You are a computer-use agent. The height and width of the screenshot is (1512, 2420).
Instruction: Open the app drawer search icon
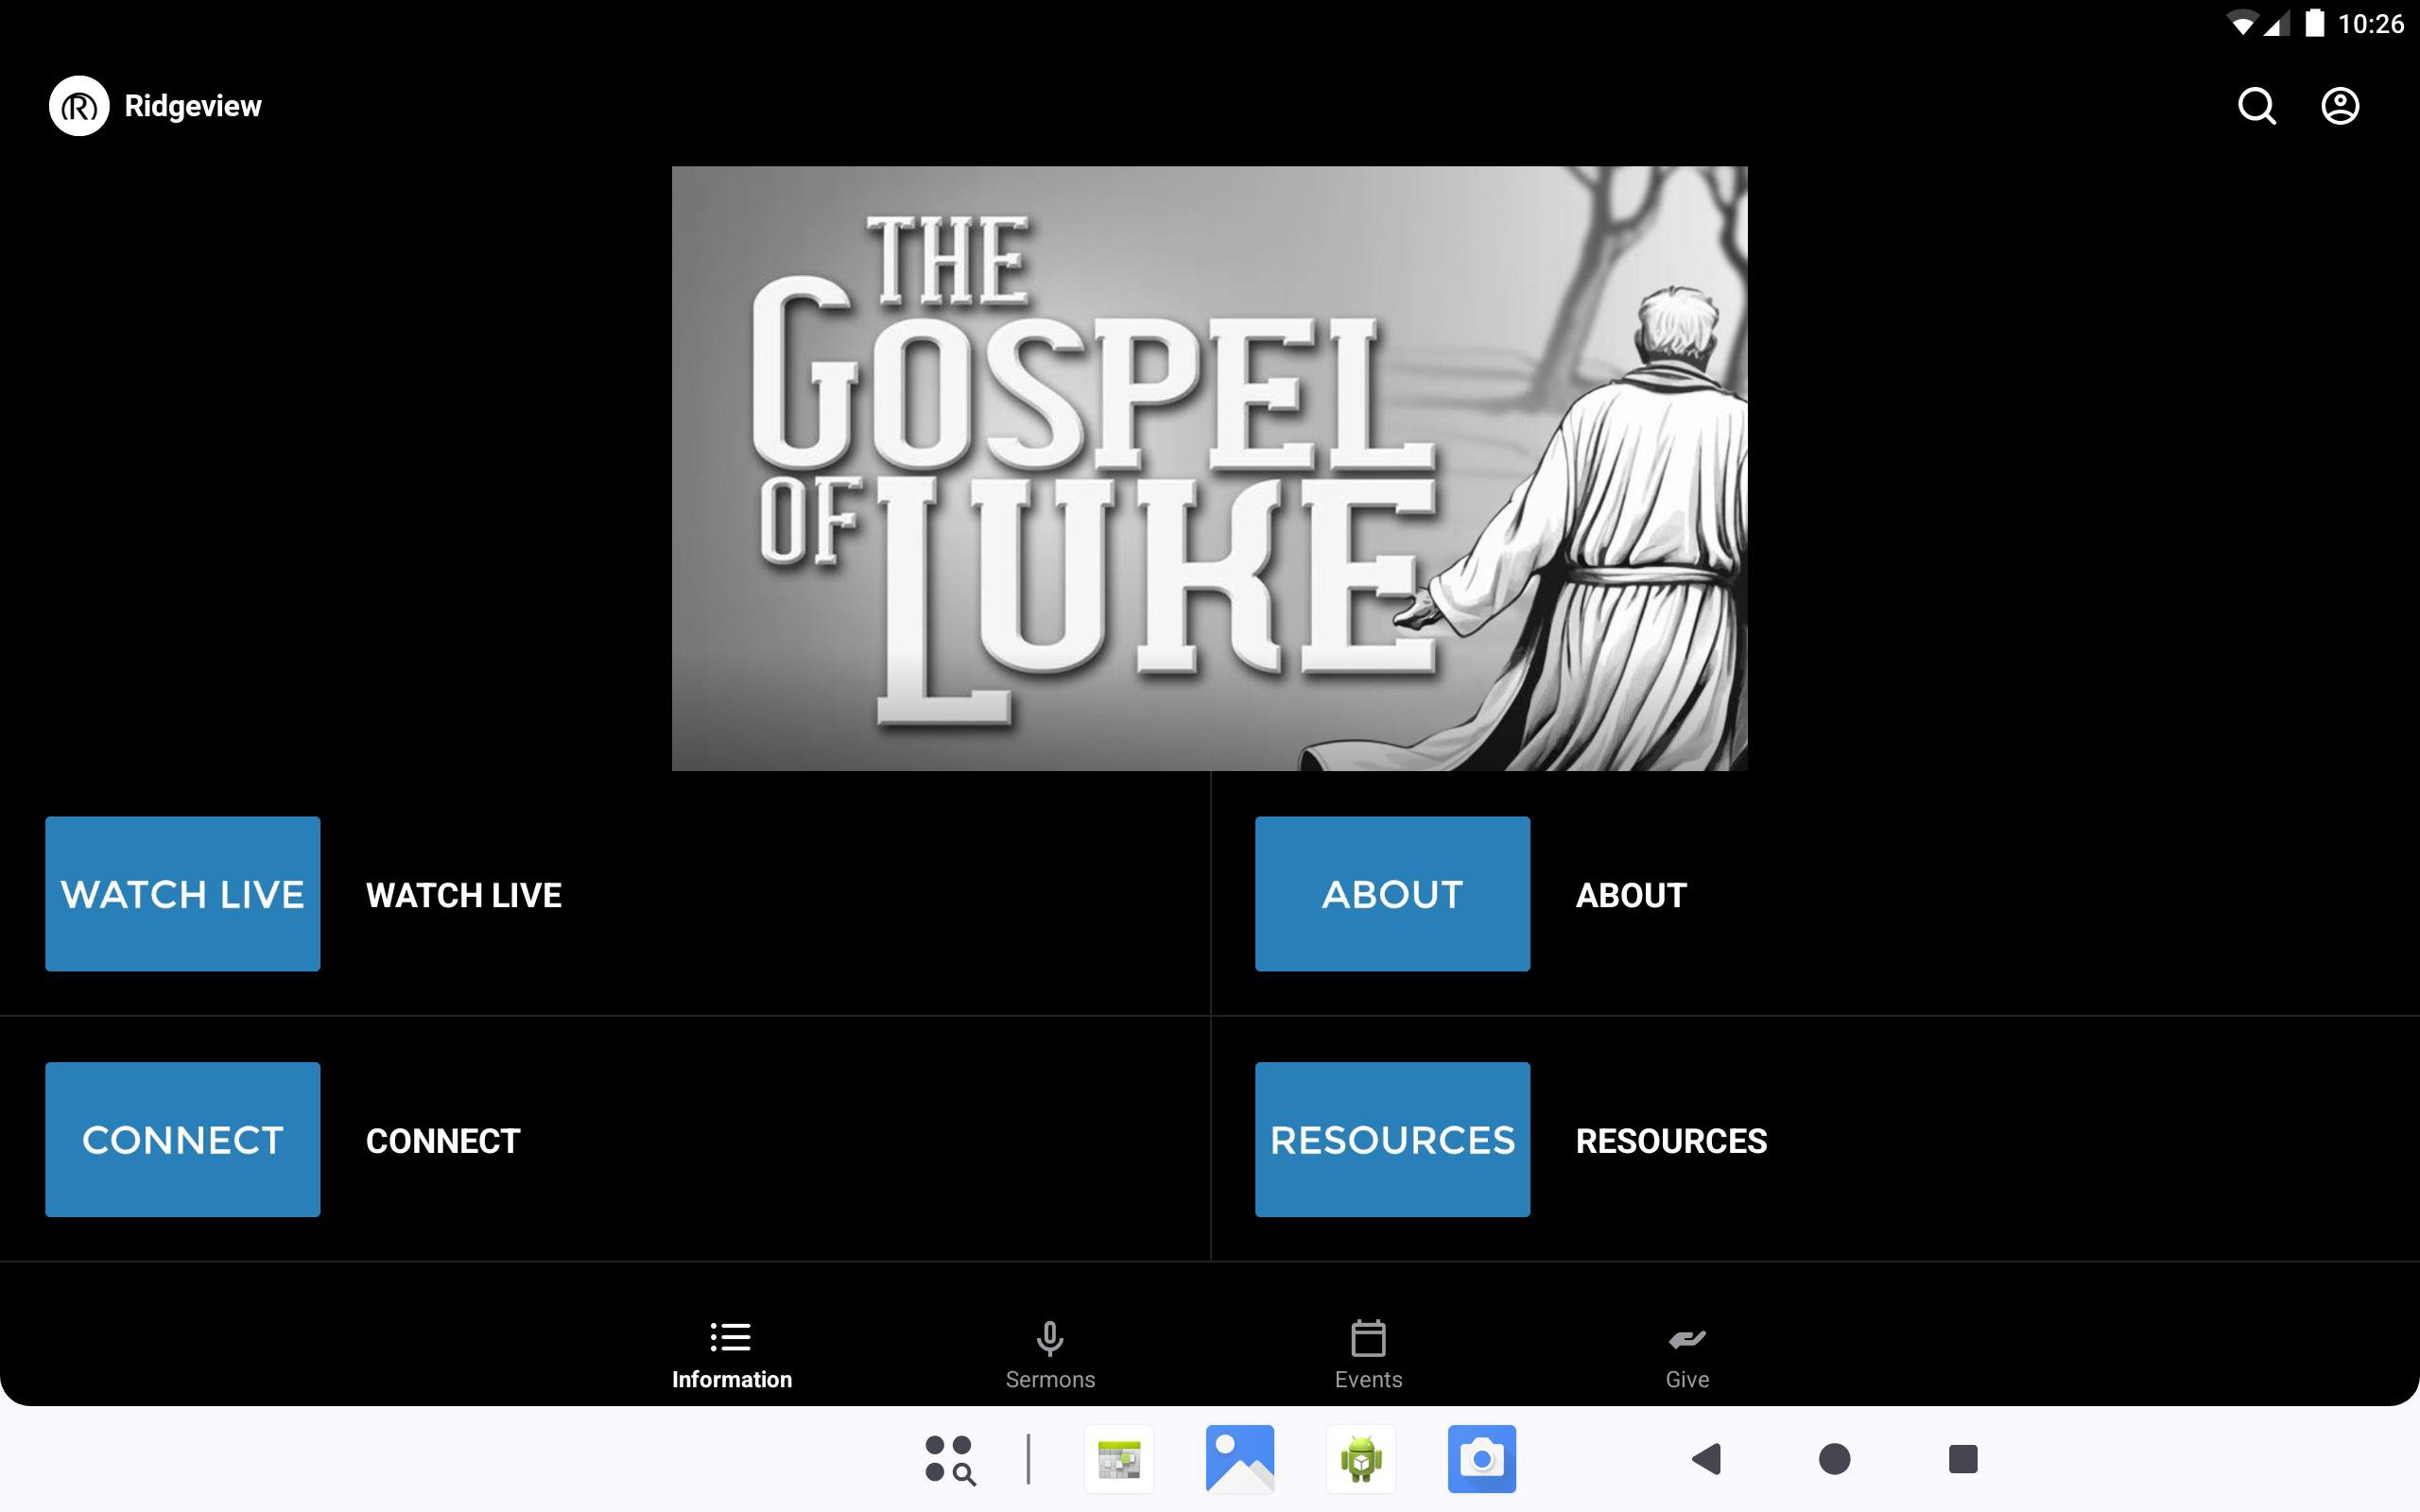click(x=949, y=1459)
